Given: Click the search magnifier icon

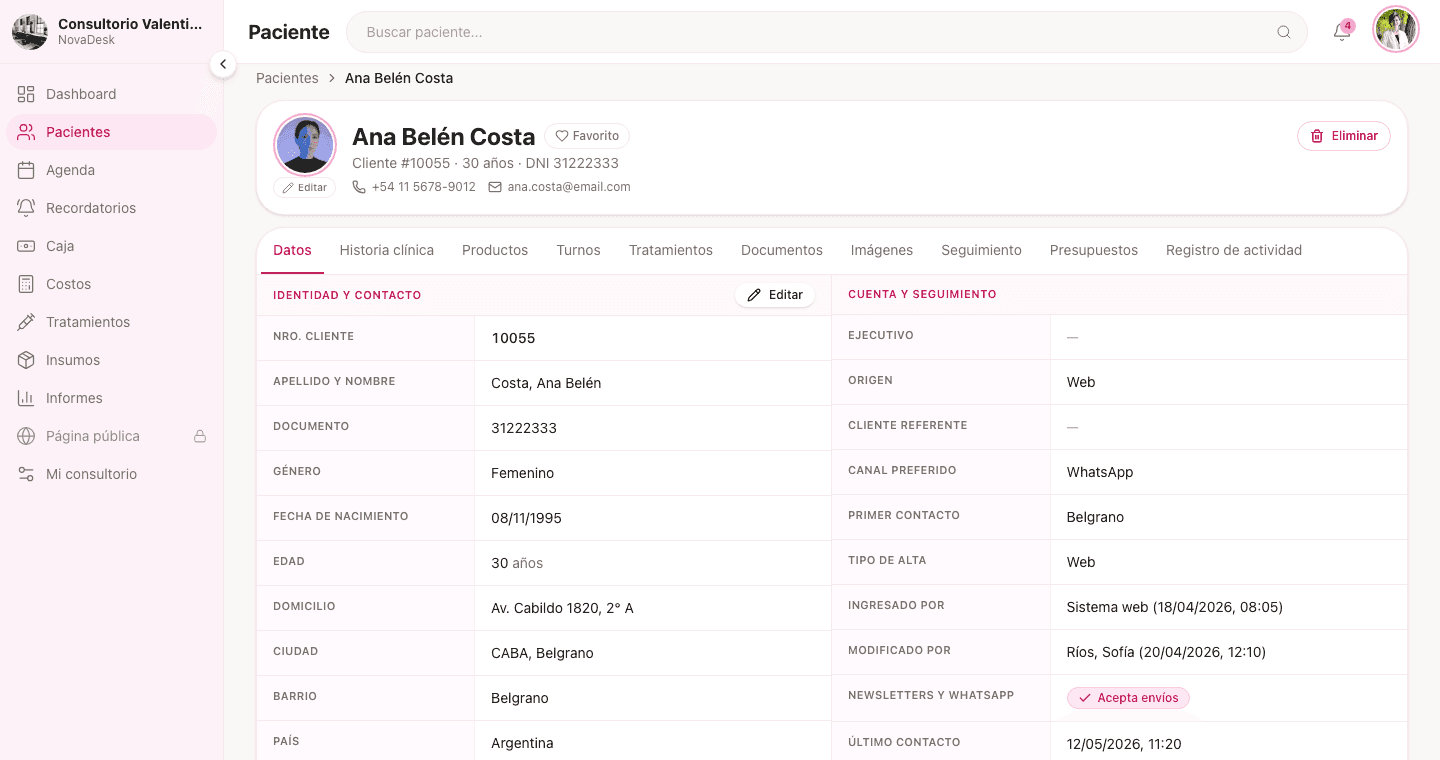Looking at the screenshot, I should 1284,32.
